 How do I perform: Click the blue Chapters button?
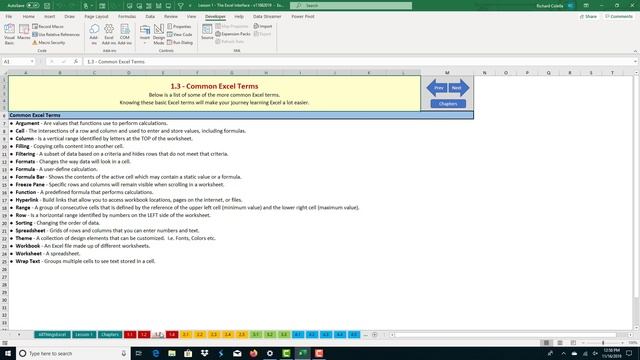point(448,104)
